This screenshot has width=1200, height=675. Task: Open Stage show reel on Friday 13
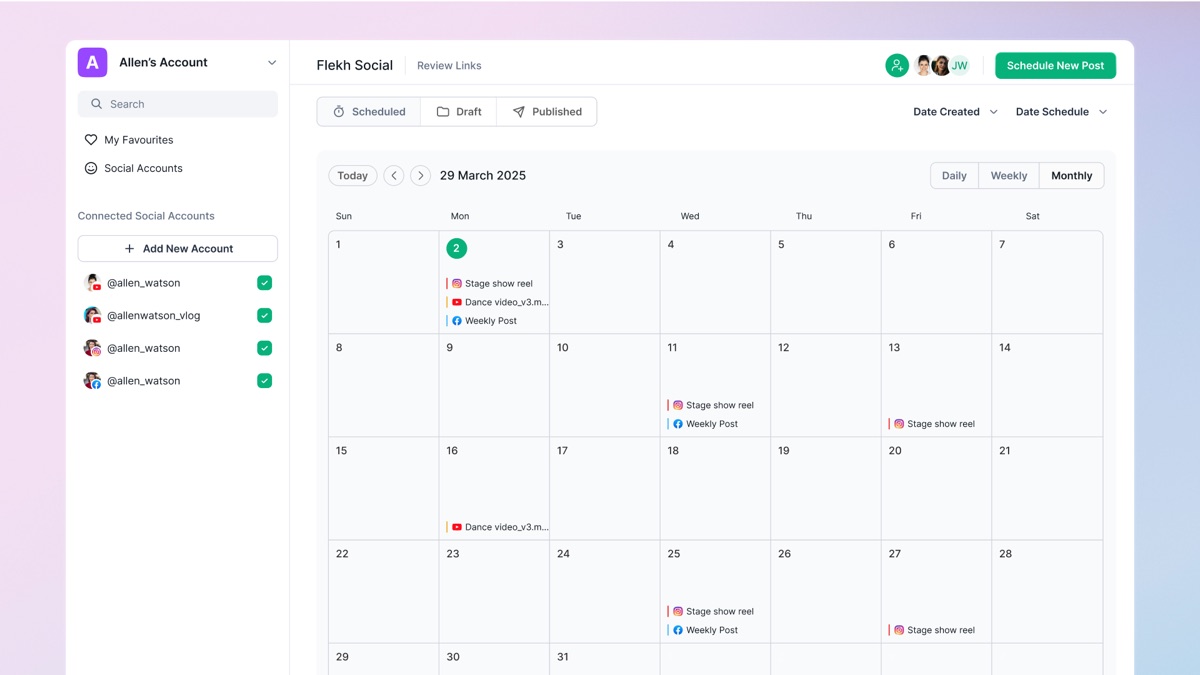tap(932, 424)
